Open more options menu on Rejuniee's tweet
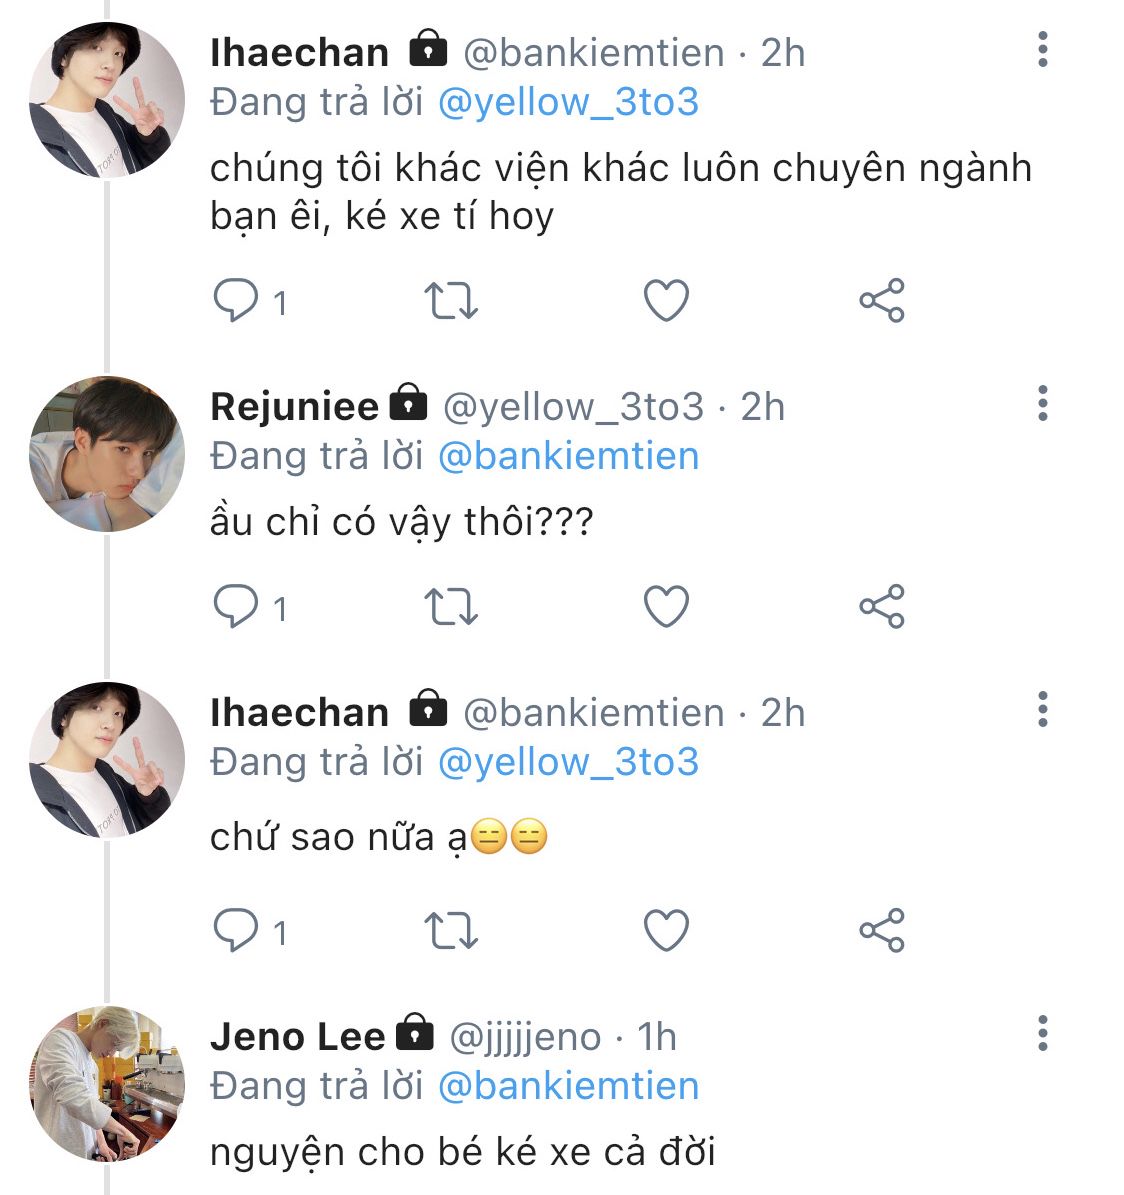 pos(1042,403)
